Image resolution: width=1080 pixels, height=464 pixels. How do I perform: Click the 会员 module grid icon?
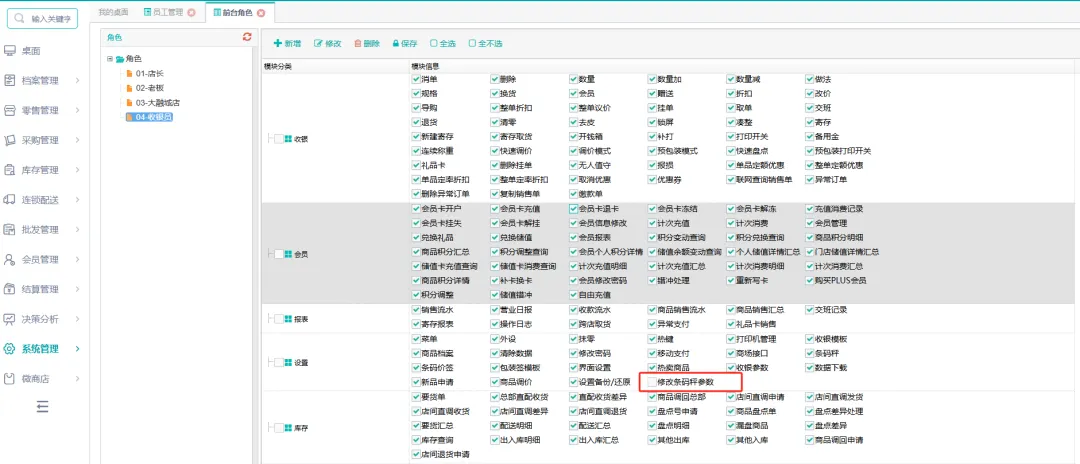(x=289, y=254)
